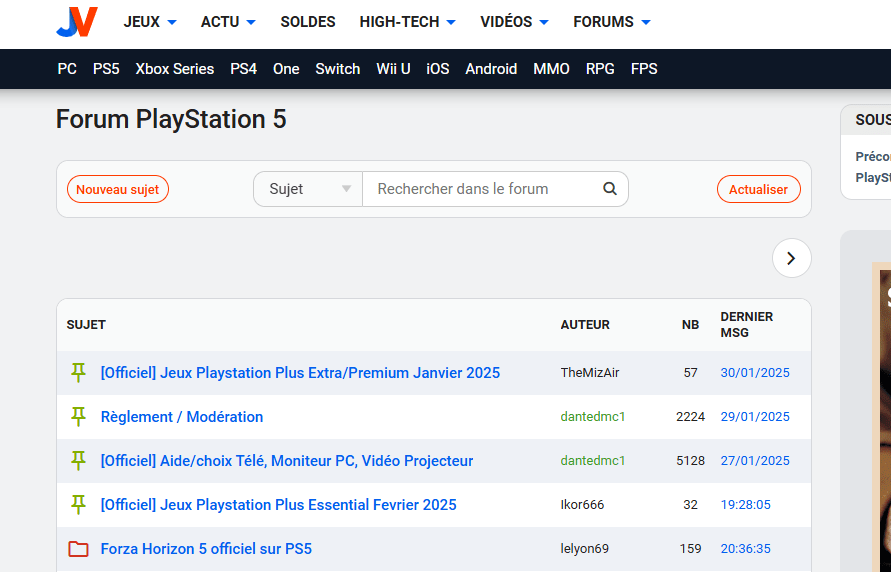891x572 pixels.
Task: Open last message dated 27/01/2025
Action: click(755, 461)
